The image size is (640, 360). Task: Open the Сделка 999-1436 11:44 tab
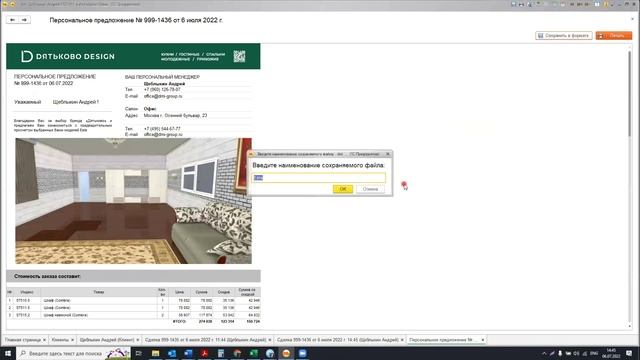click(205, 340)
